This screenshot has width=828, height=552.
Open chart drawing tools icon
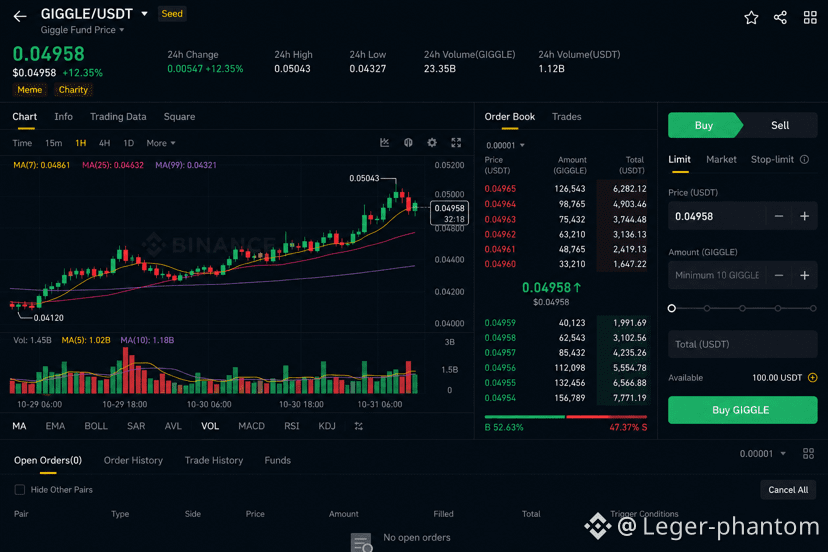tap(384, 143)
